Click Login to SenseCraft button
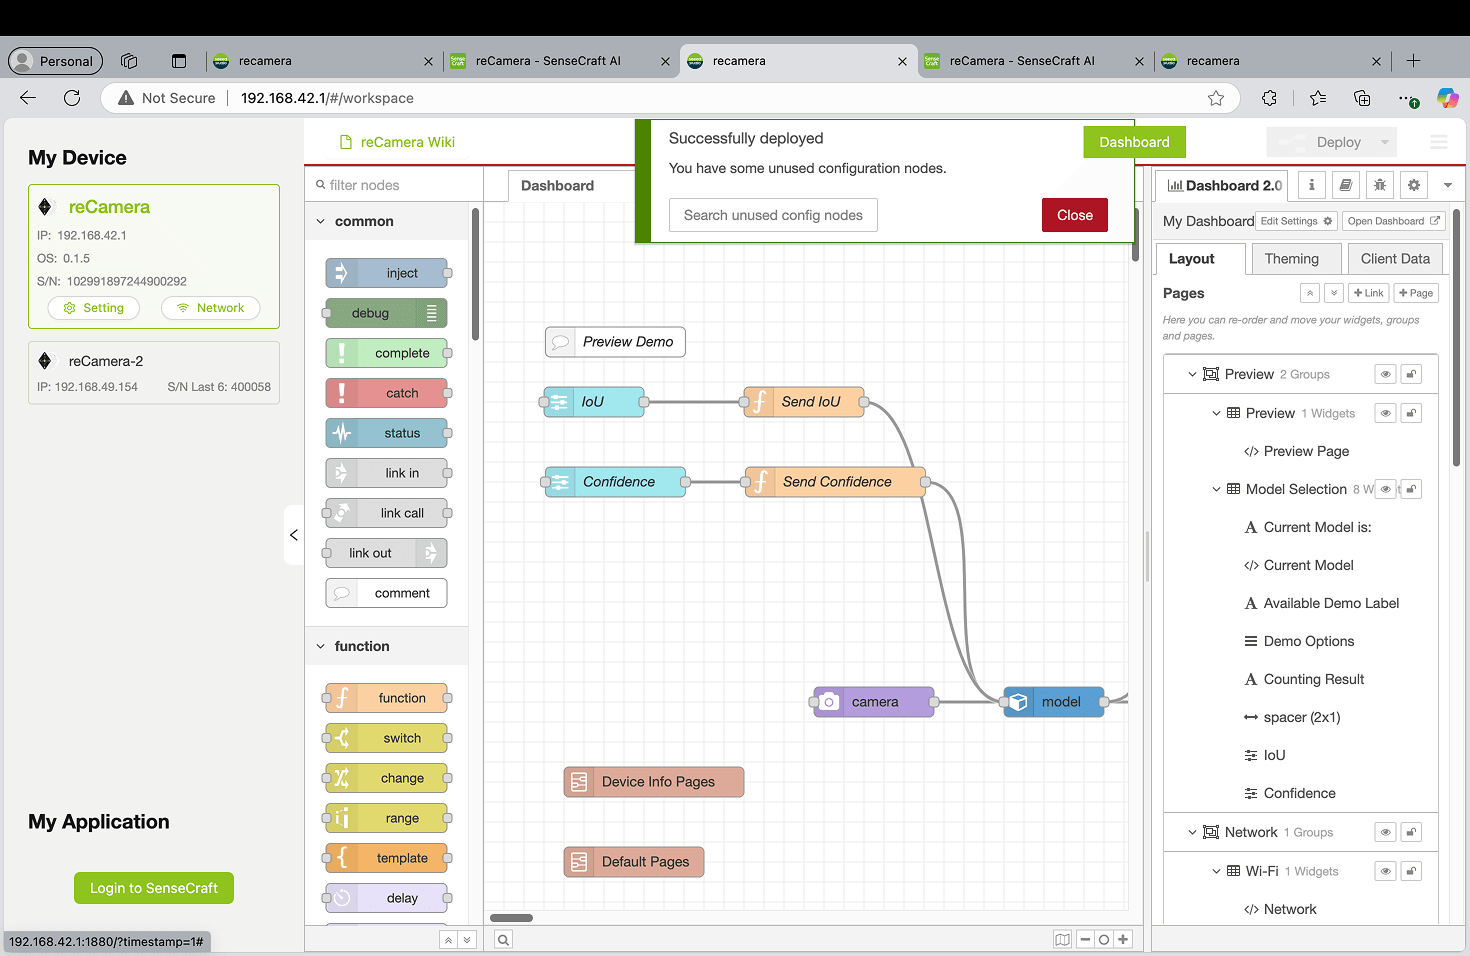 click(x=154, y=888)
